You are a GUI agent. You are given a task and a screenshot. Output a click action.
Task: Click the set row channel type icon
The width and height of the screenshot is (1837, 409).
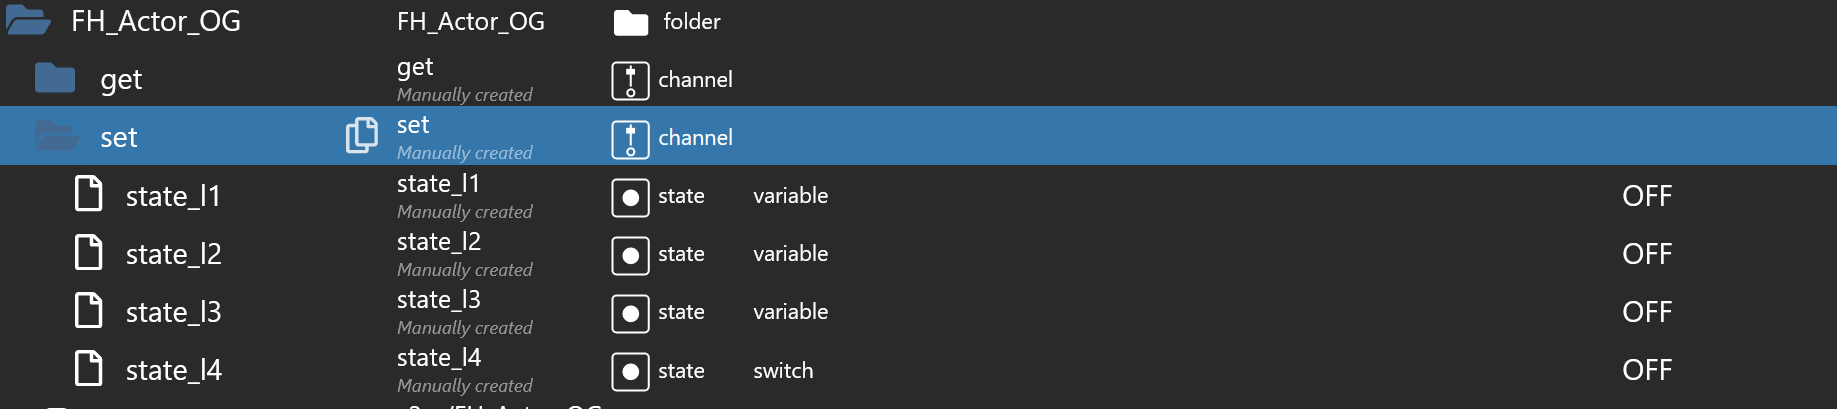(x=630, y=138)
